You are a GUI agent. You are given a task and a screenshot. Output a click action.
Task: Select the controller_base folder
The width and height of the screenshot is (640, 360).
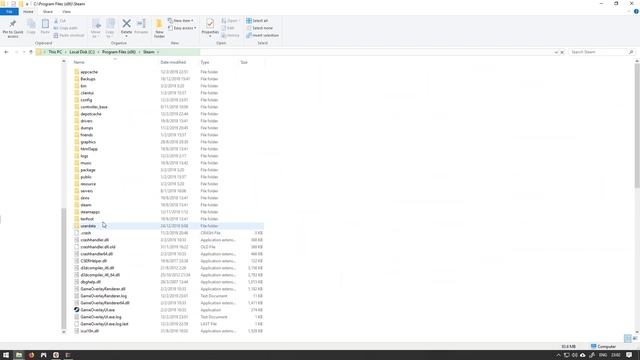(x=94, y=107)
